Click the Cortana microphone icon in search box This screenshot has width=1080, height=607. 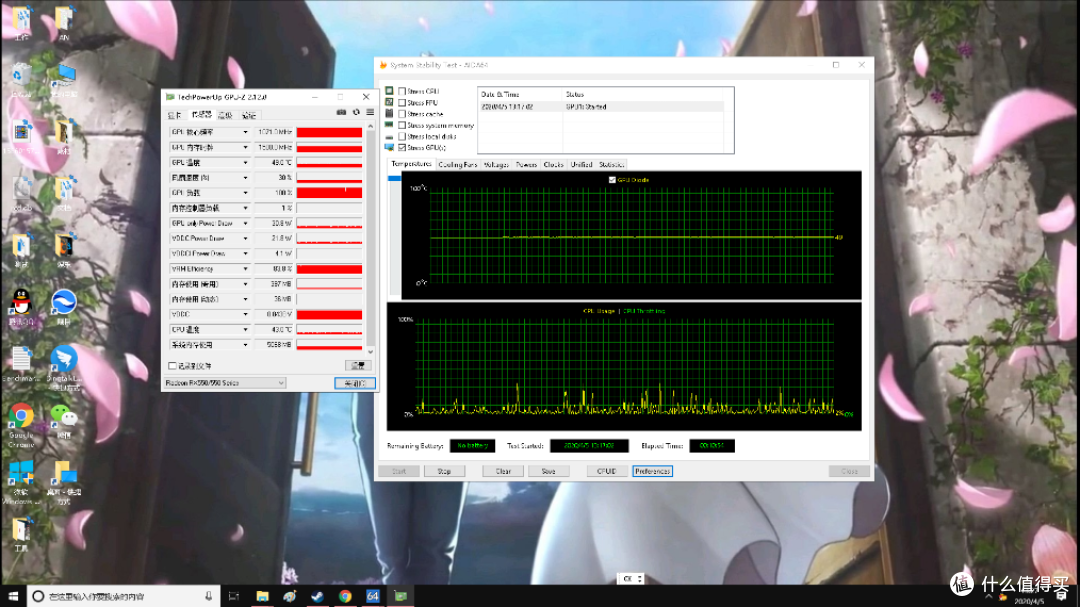coord(209,596)
